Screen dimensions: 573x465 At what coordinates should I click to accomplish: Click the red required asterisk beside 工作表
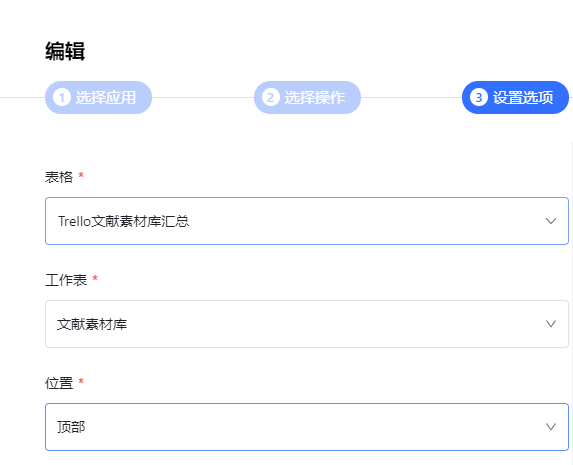(95, 279)
